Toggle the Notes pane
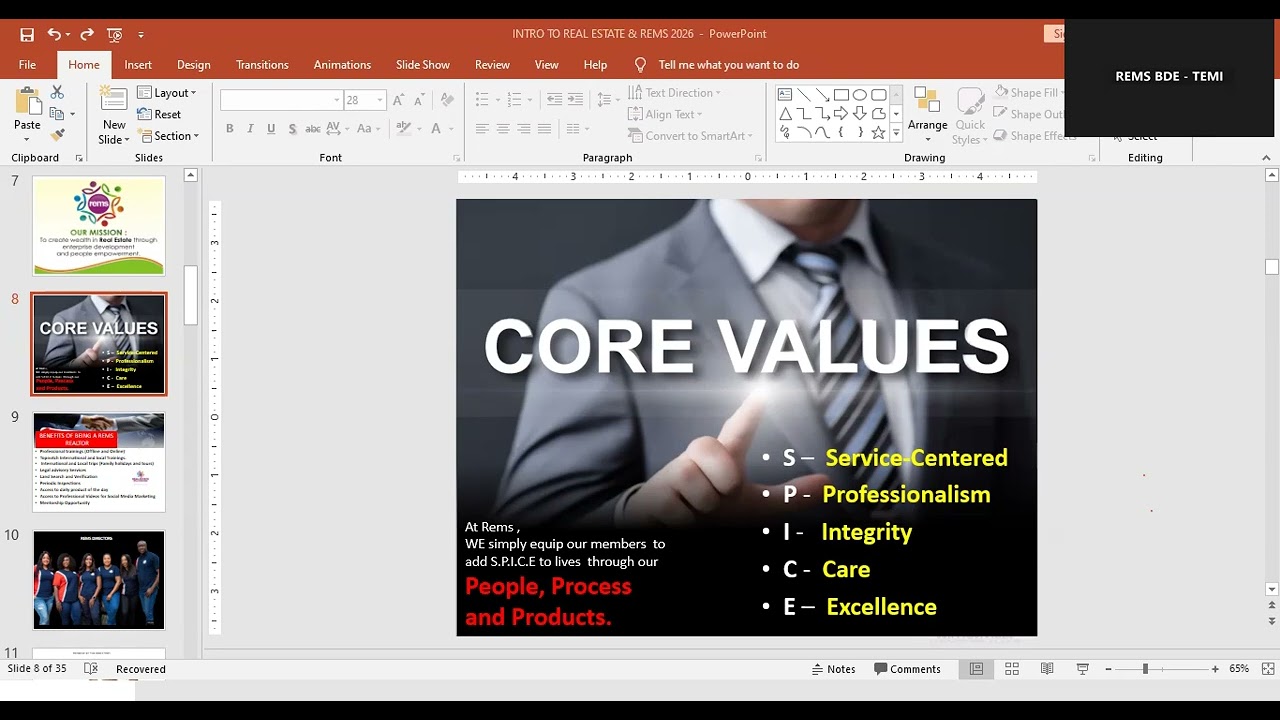1280x720 pixels. click(x=834, y=669)
